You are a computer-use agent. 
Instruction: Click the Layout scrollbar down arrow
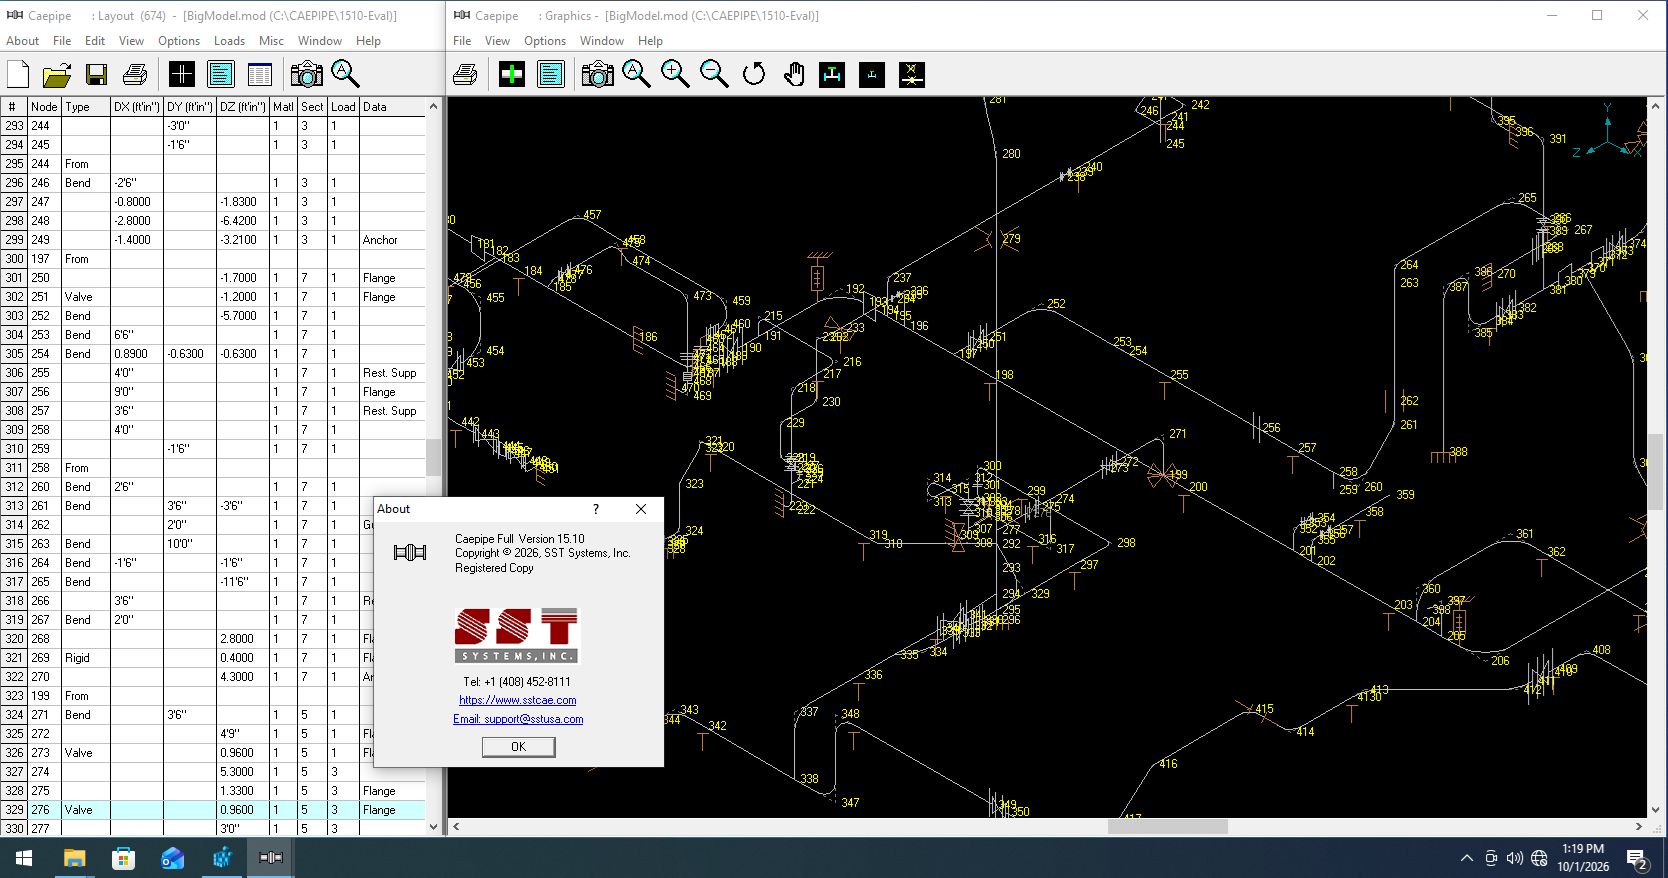(433, 827)
